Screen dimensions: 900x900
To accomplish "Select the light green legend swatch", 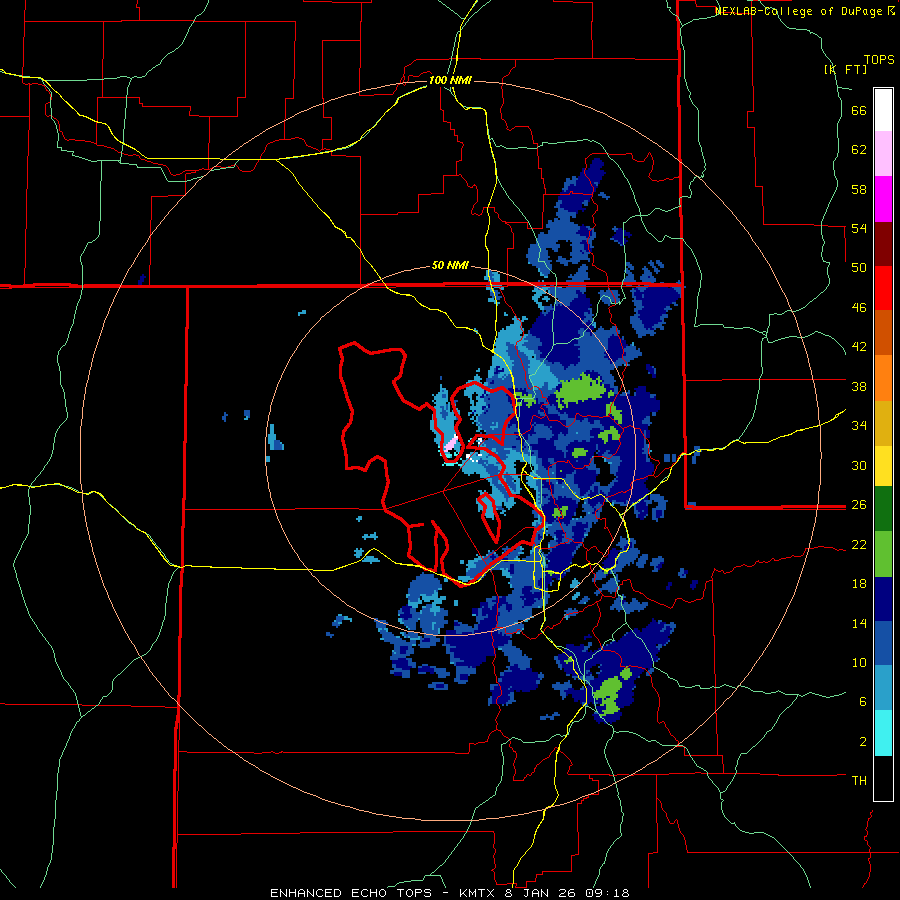I will [883, 554].
